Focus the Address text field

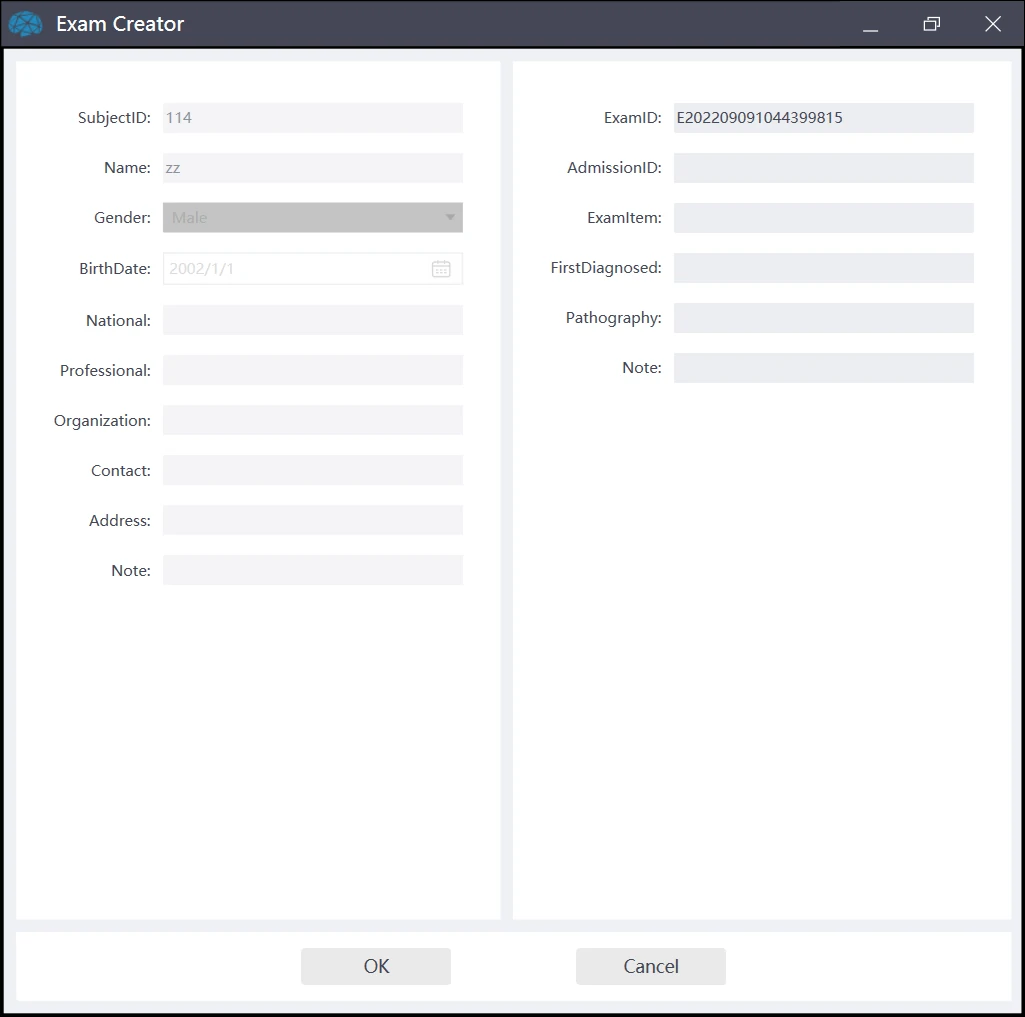coord(312,520)
